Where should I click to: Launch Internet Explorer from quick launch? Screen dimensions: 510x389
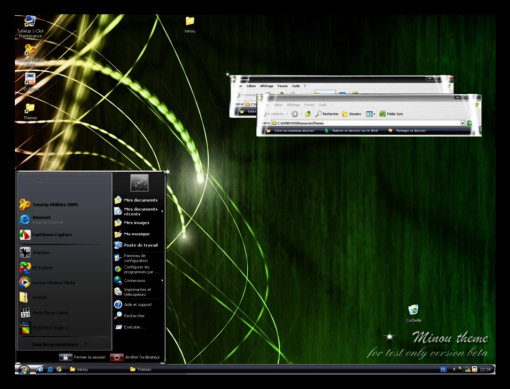pyautogui.click(x=50, y=369)
